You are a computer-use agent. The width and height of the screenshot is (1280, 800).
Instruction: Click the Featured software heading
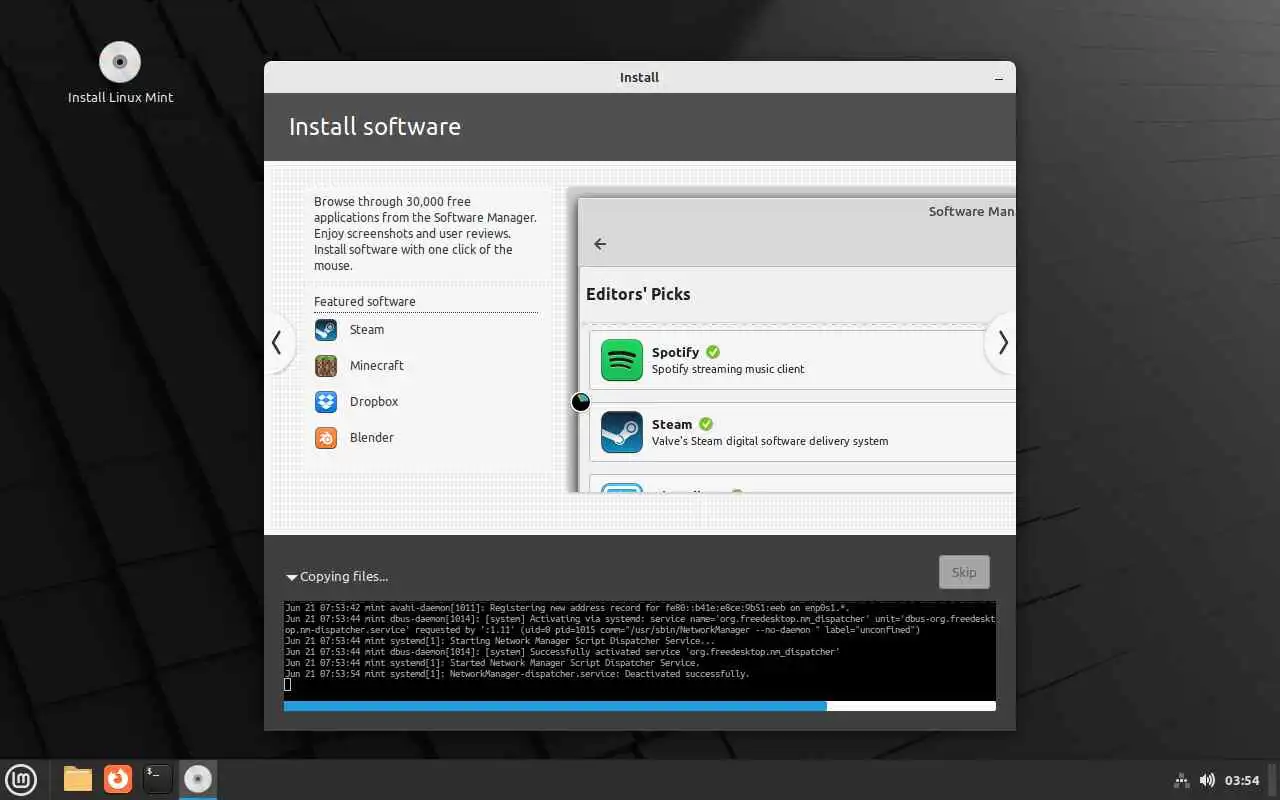click(x=365, y=302)
